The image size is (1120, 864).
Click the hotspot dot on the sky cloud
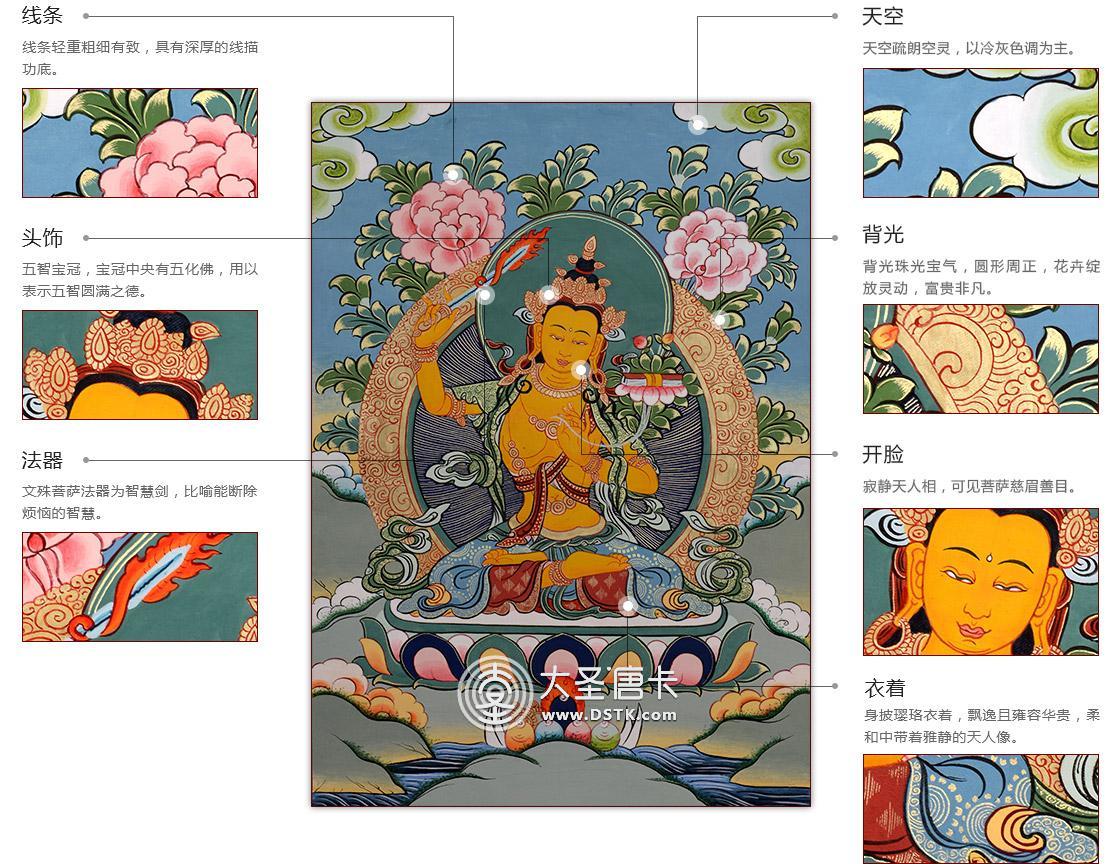pos(698,125)
